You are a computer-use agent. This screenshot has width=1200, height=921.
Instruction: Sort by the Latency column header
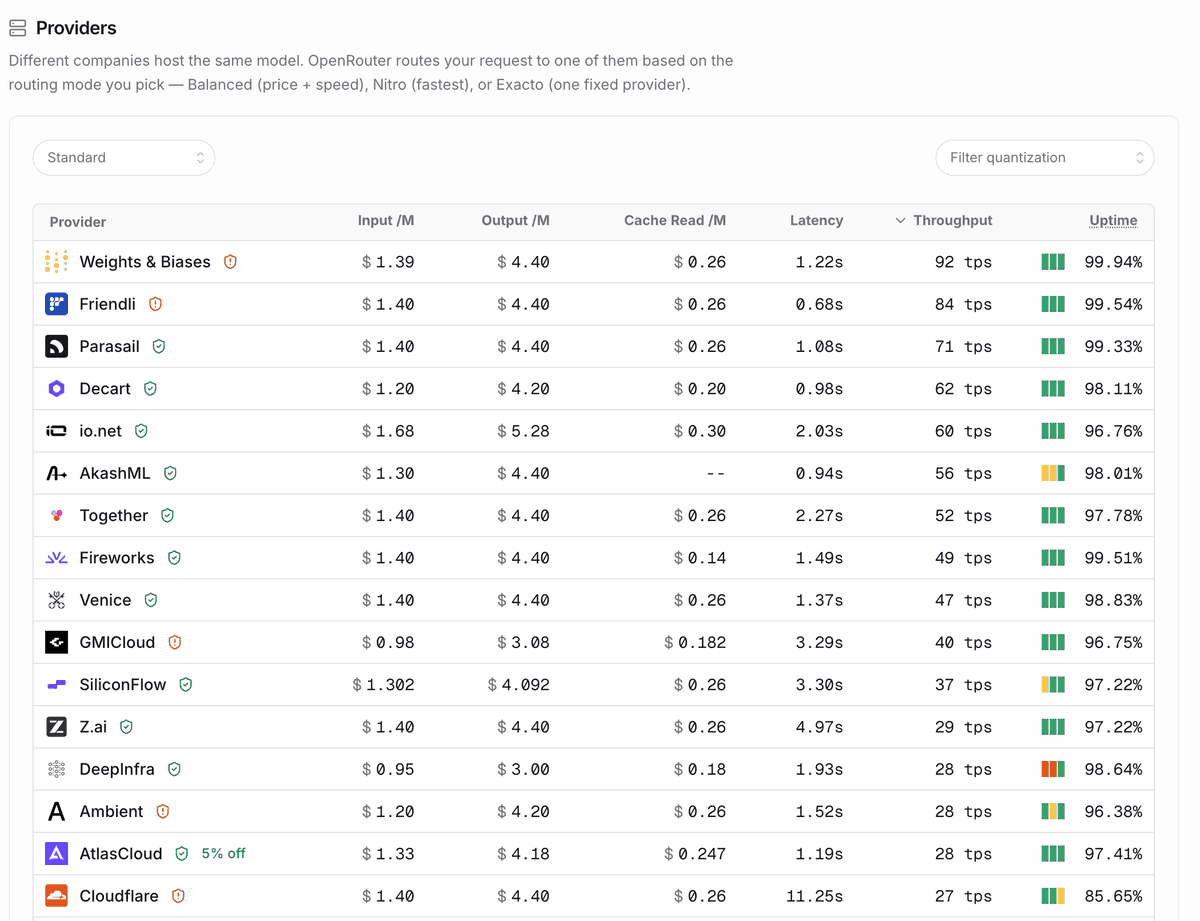coord(816,220)
